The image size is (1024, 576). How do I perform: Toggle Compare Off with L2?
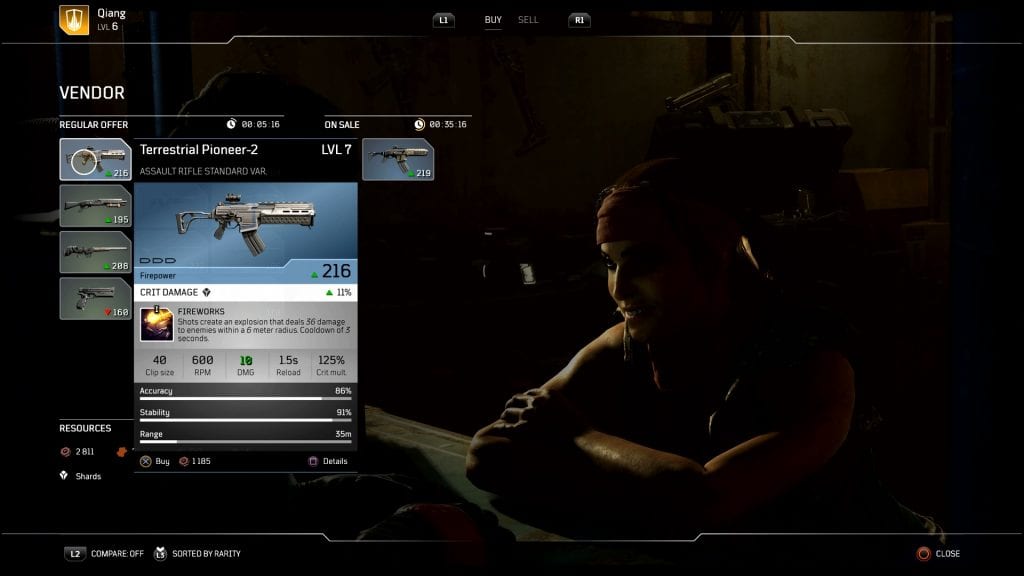click(104, 554)
